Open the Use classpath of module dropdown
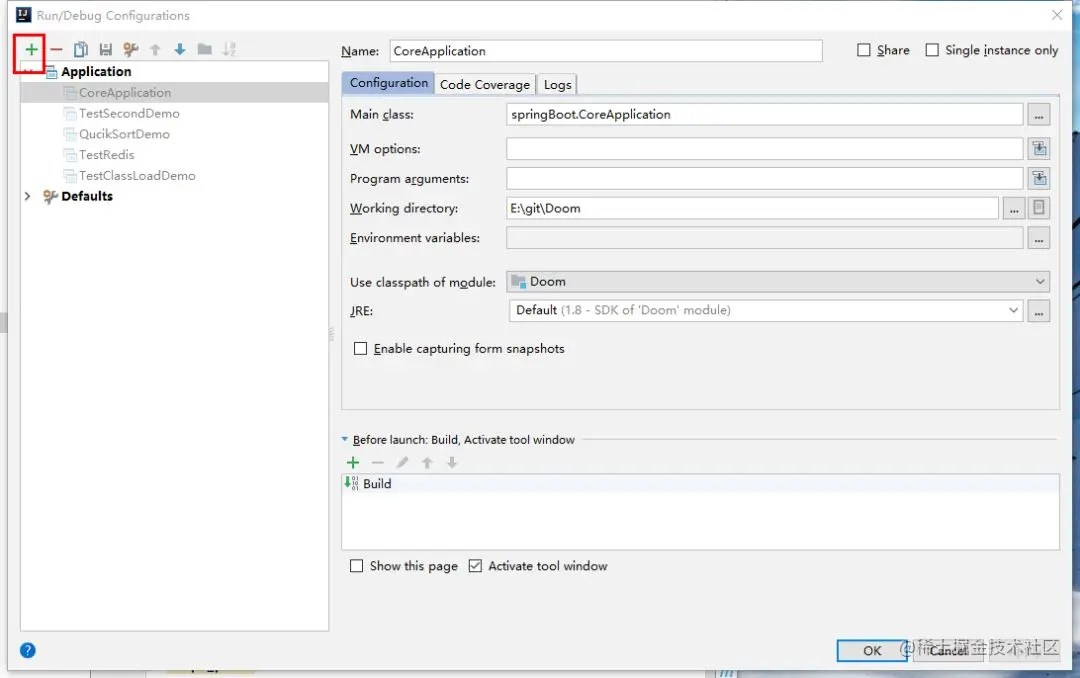 pos(778,282)
